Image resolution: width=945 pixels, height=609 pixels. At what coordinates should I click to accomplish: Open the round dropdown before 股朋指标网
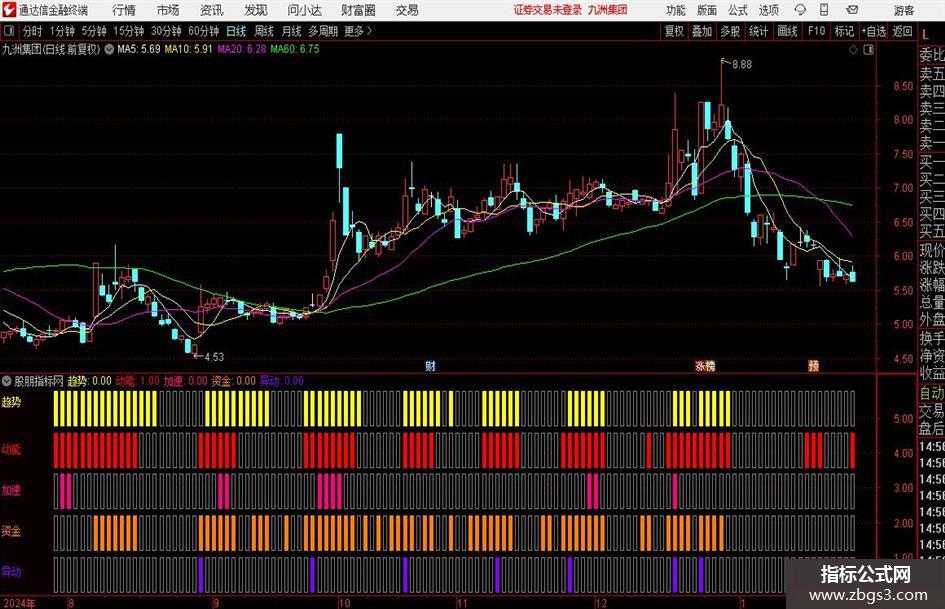(x=7, y=381)
